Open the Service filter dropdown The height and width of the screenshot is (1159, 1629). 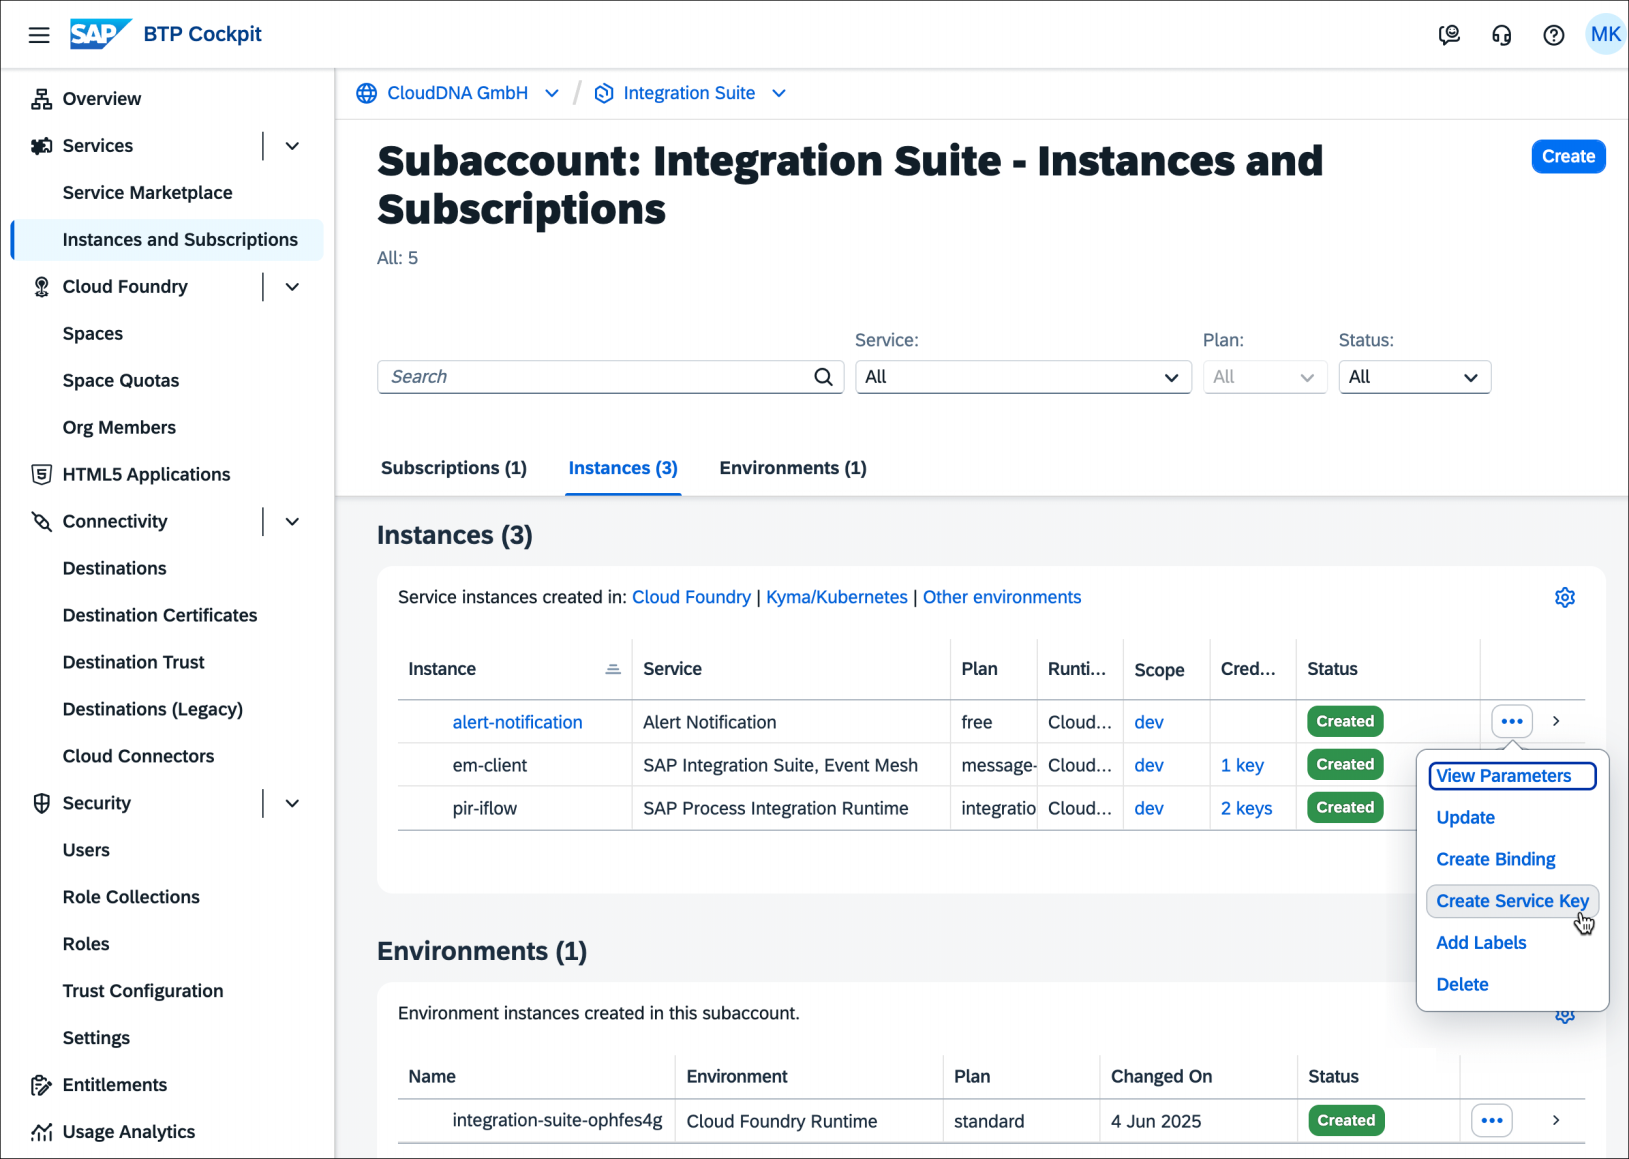click(x=1023, y=377)
